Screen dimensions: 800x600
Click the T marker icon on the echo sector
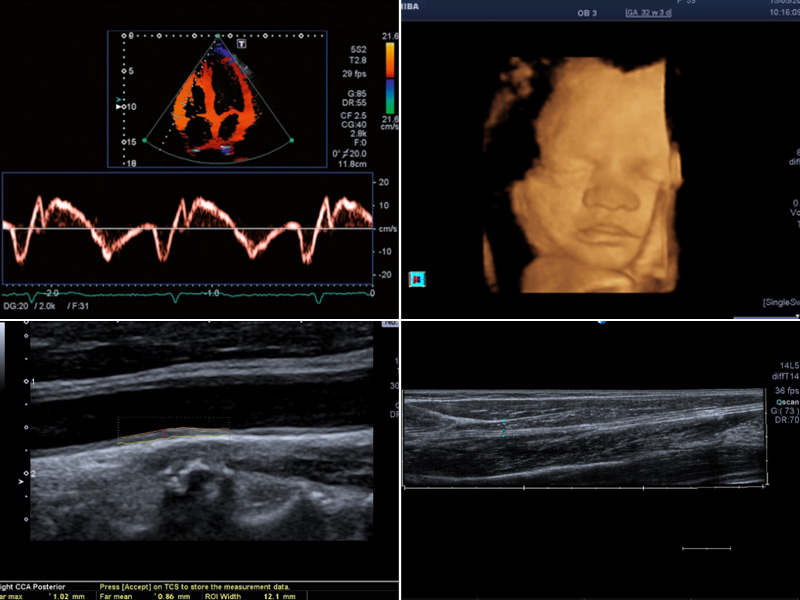(x=242, y=44)
